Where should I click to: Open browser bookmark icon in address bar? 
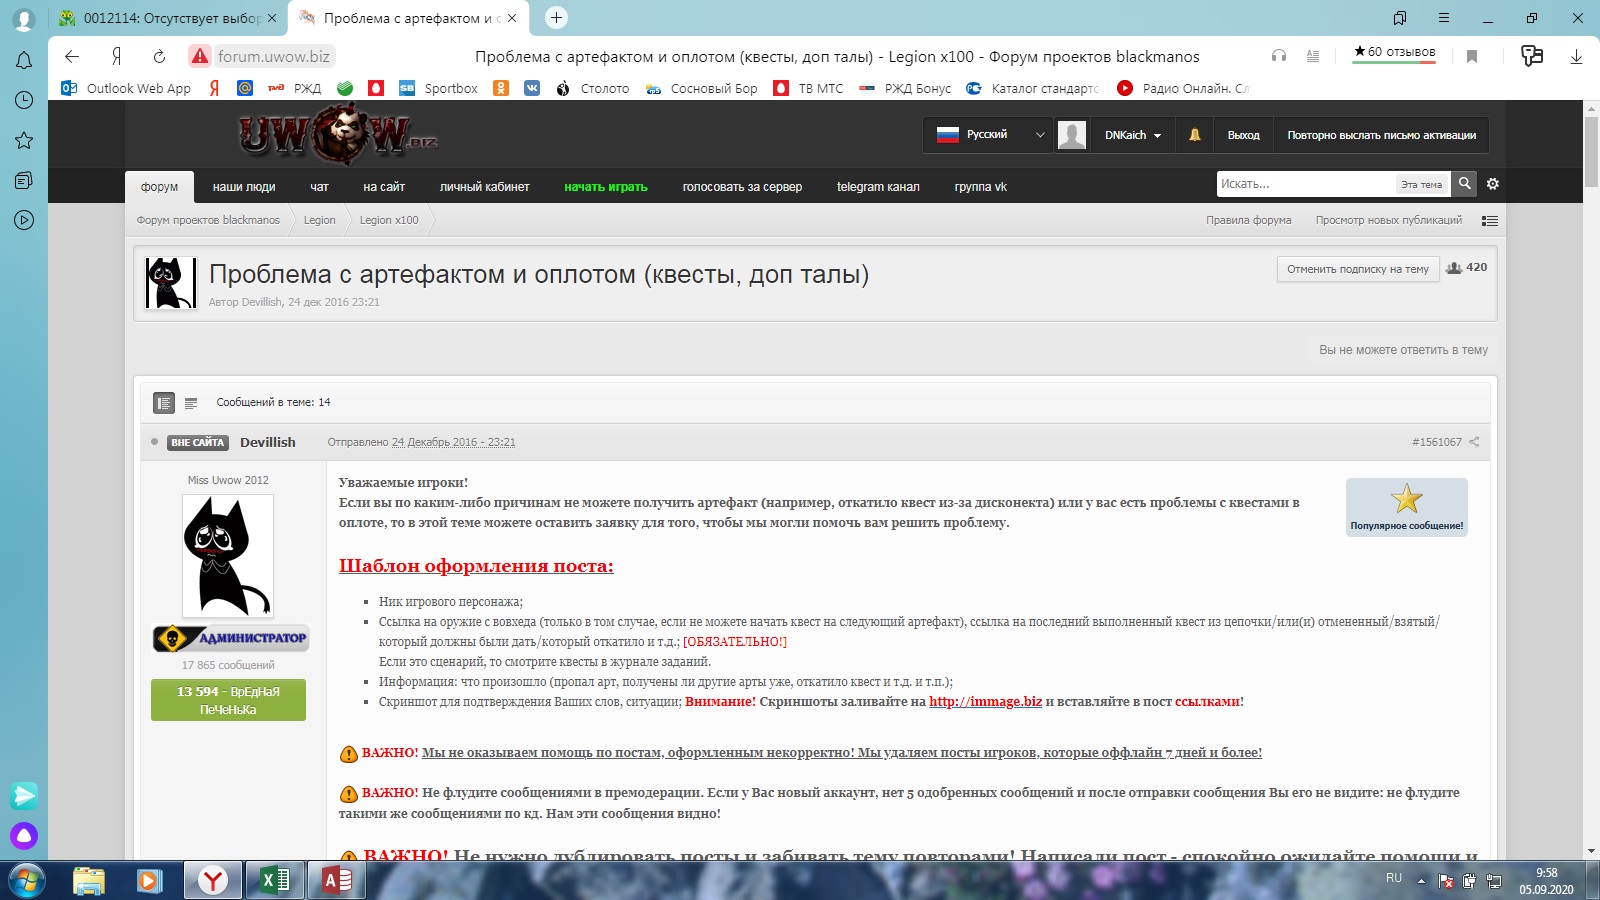tap(1472, 57)
